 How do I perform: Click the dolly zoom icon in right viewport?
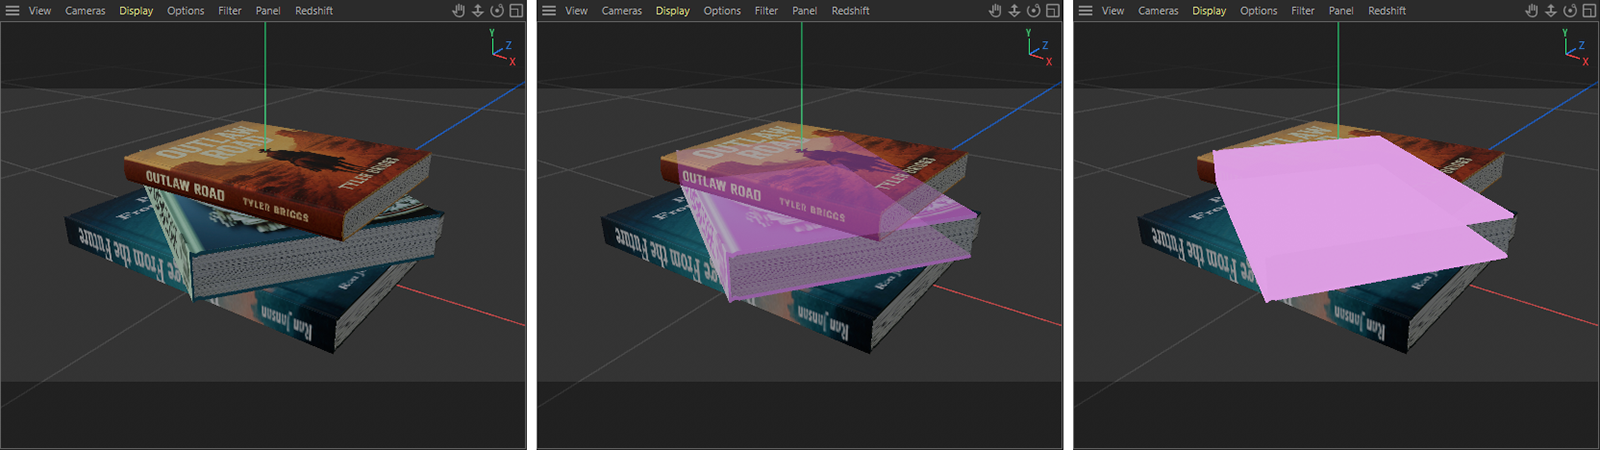pyautogui.click(x=1550, y=11)
